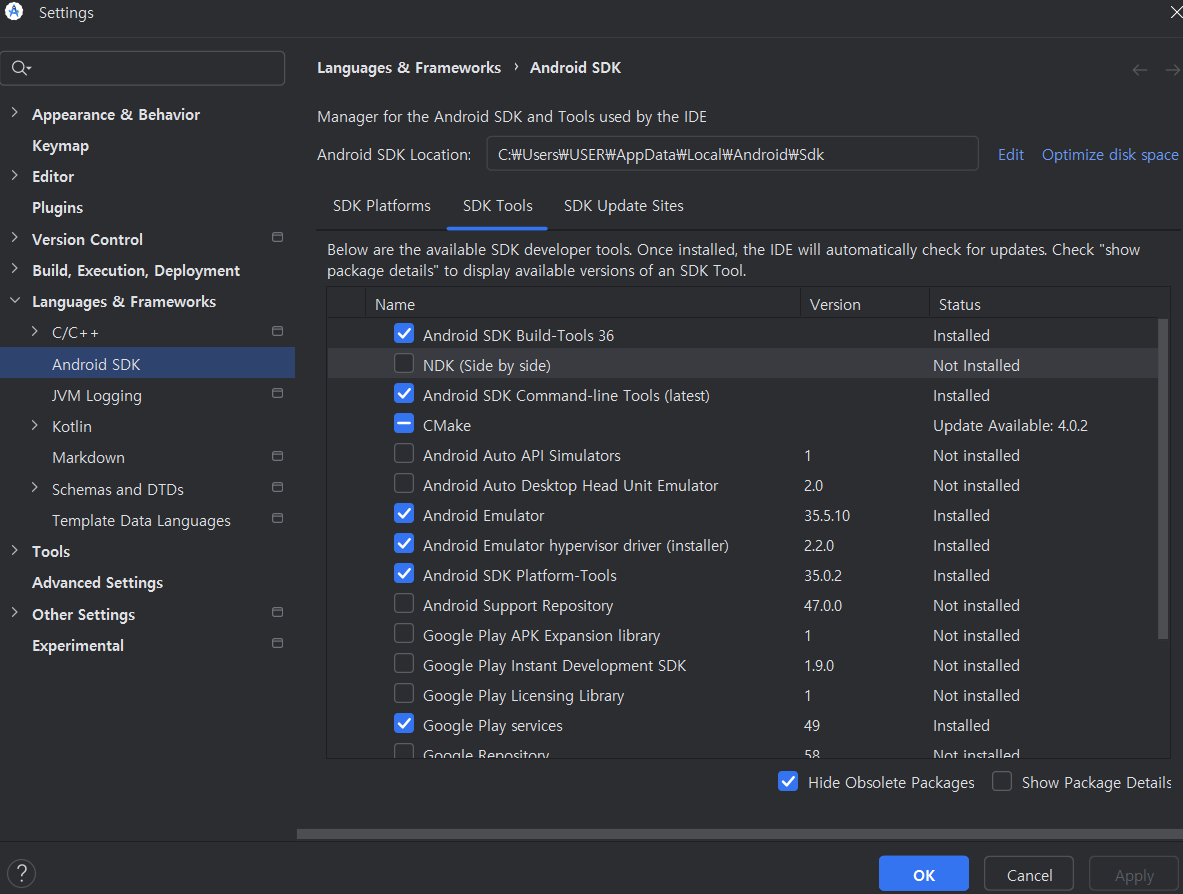The image size is (1183, 894).
Task: Click the Version column header
Action: click(865, 304)
